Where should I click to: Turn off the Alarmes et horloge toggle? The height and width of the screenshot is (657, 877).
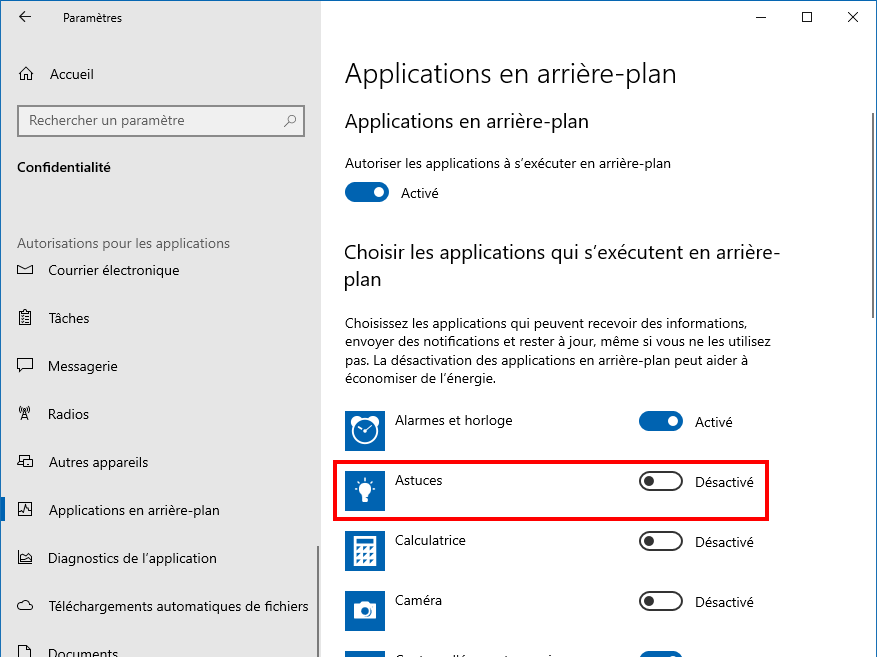click(660, 422)
